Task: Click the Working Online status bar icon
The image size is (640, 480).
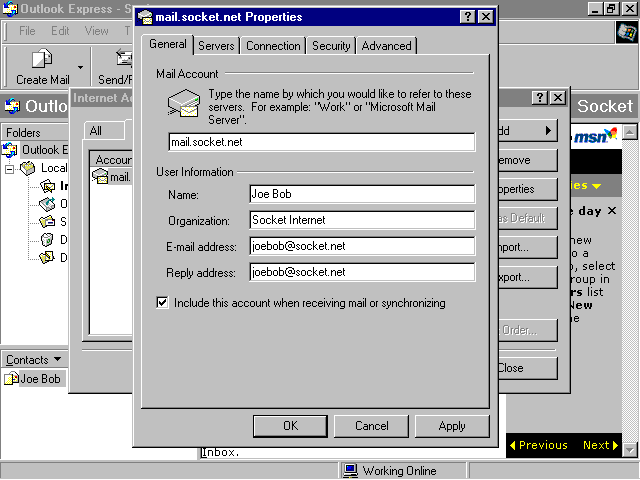Action: [350, 471]
